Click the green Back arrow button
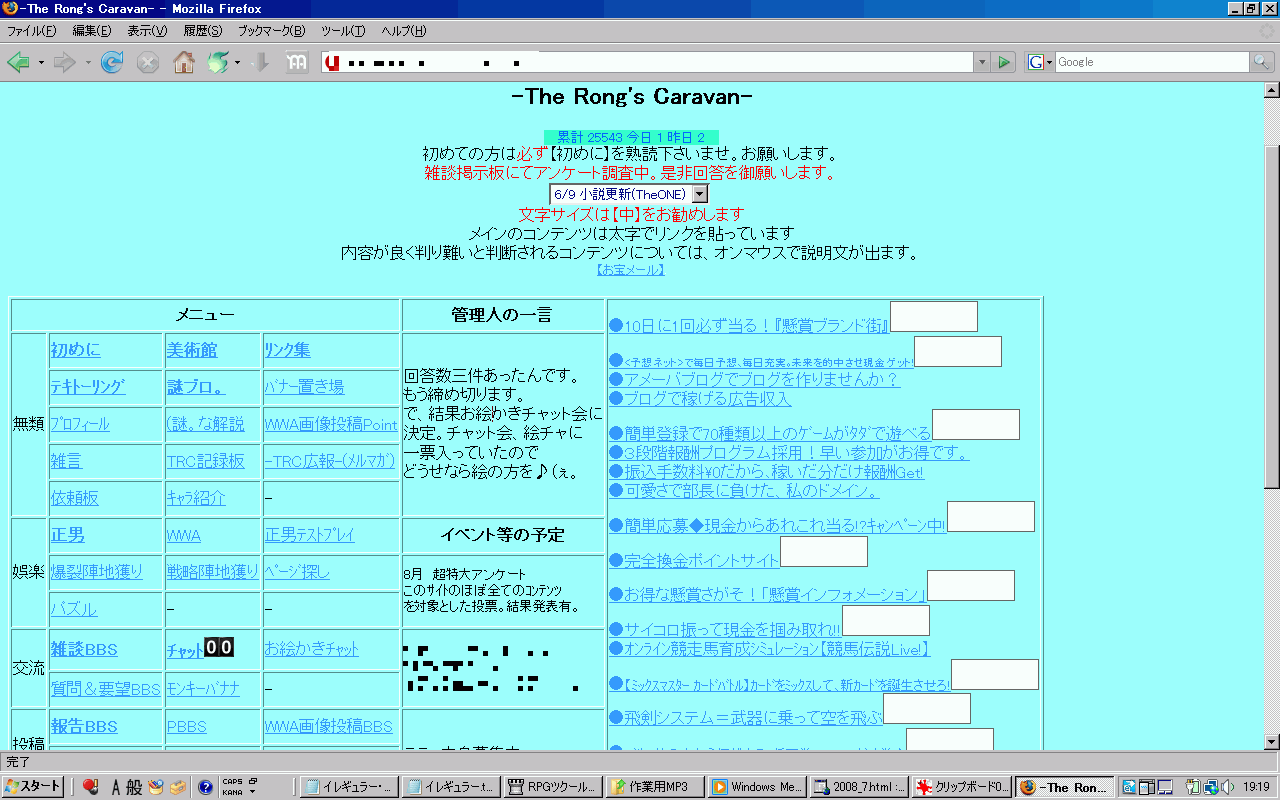The width and height of the screenshot is (1280, 800). tap(18, 63)
